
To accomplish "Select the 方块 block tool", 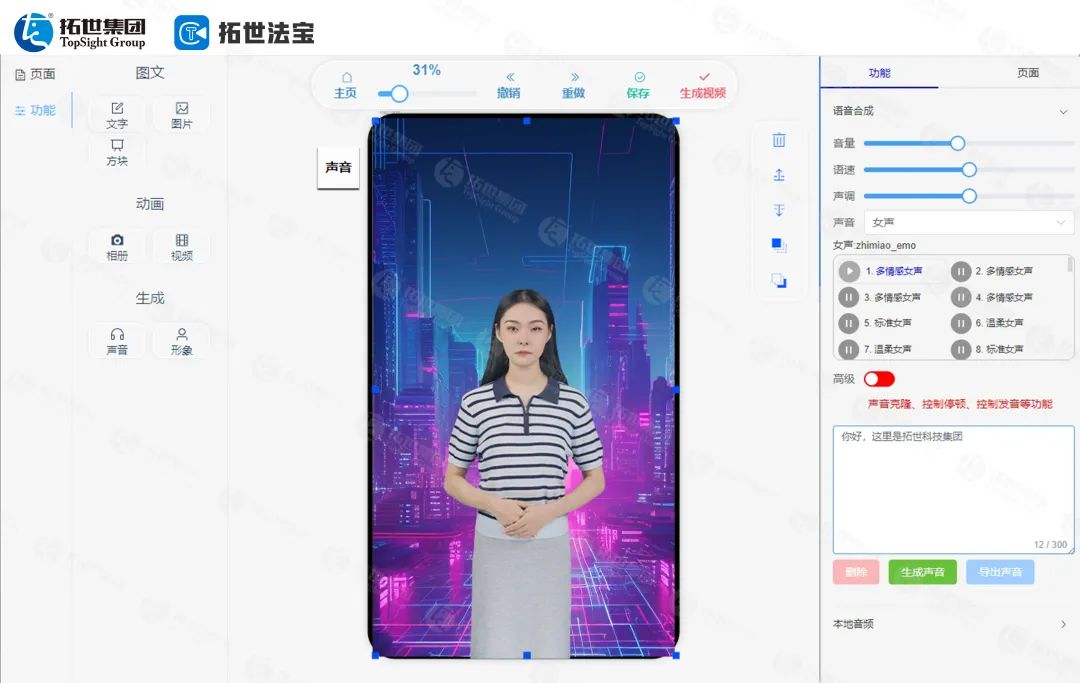I will [x=117, y=152].
